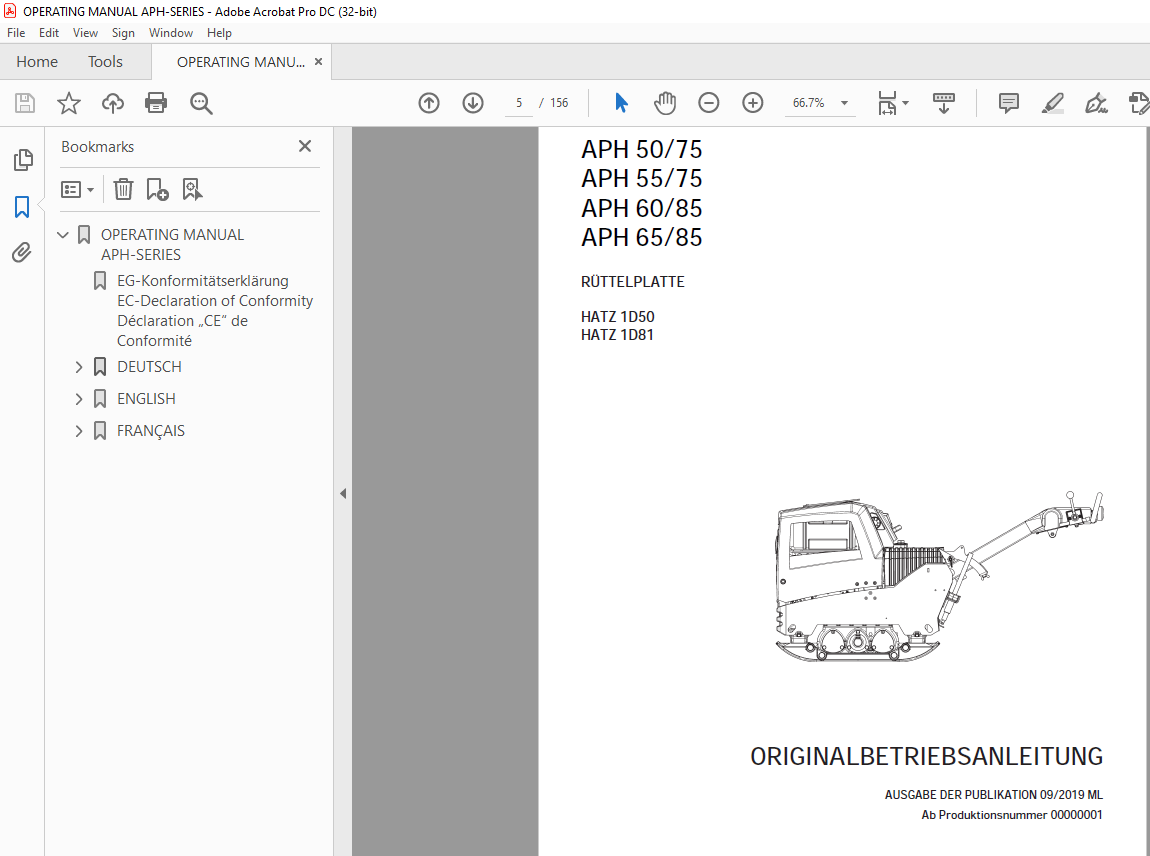Click ORIGINALBETRIEBSANLEITUNG heading text
Screen dimensions: 1150x856
point(926,756)
